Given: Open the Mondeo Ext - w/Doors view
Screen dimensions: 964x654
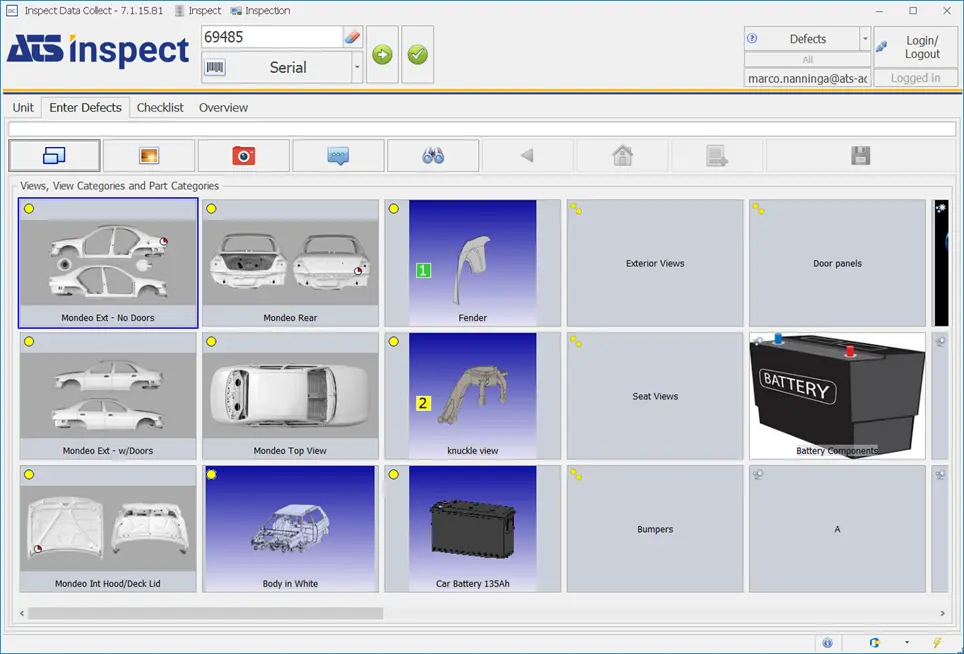Looking at the screenshot, I should coord(108,396).
